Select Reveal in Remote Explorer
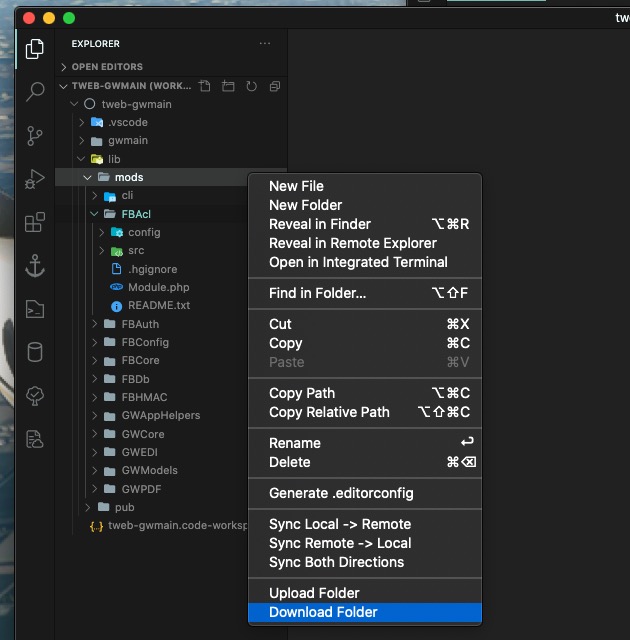The width and height of the screenshot is (630, 640). click(x=365, y=243)
